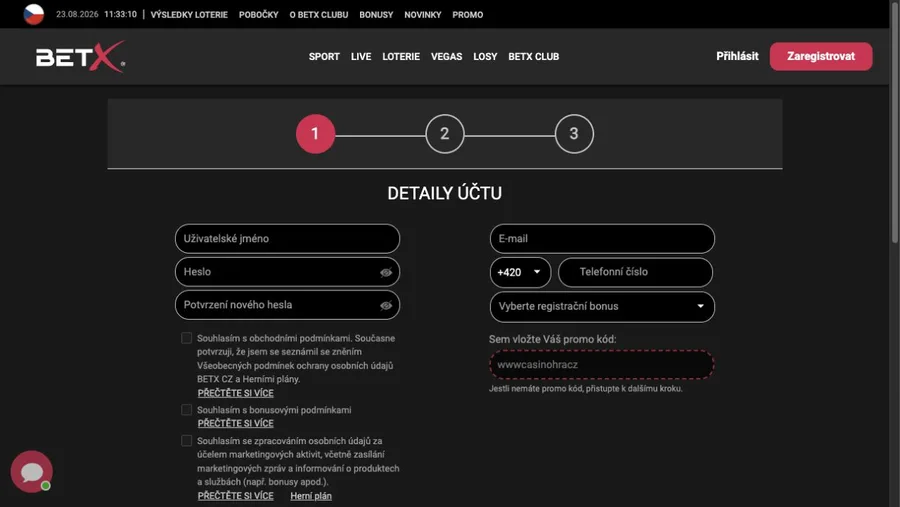900x507 pixels.
Task: Select registration step 1 circle
Action: coord(315,134)
